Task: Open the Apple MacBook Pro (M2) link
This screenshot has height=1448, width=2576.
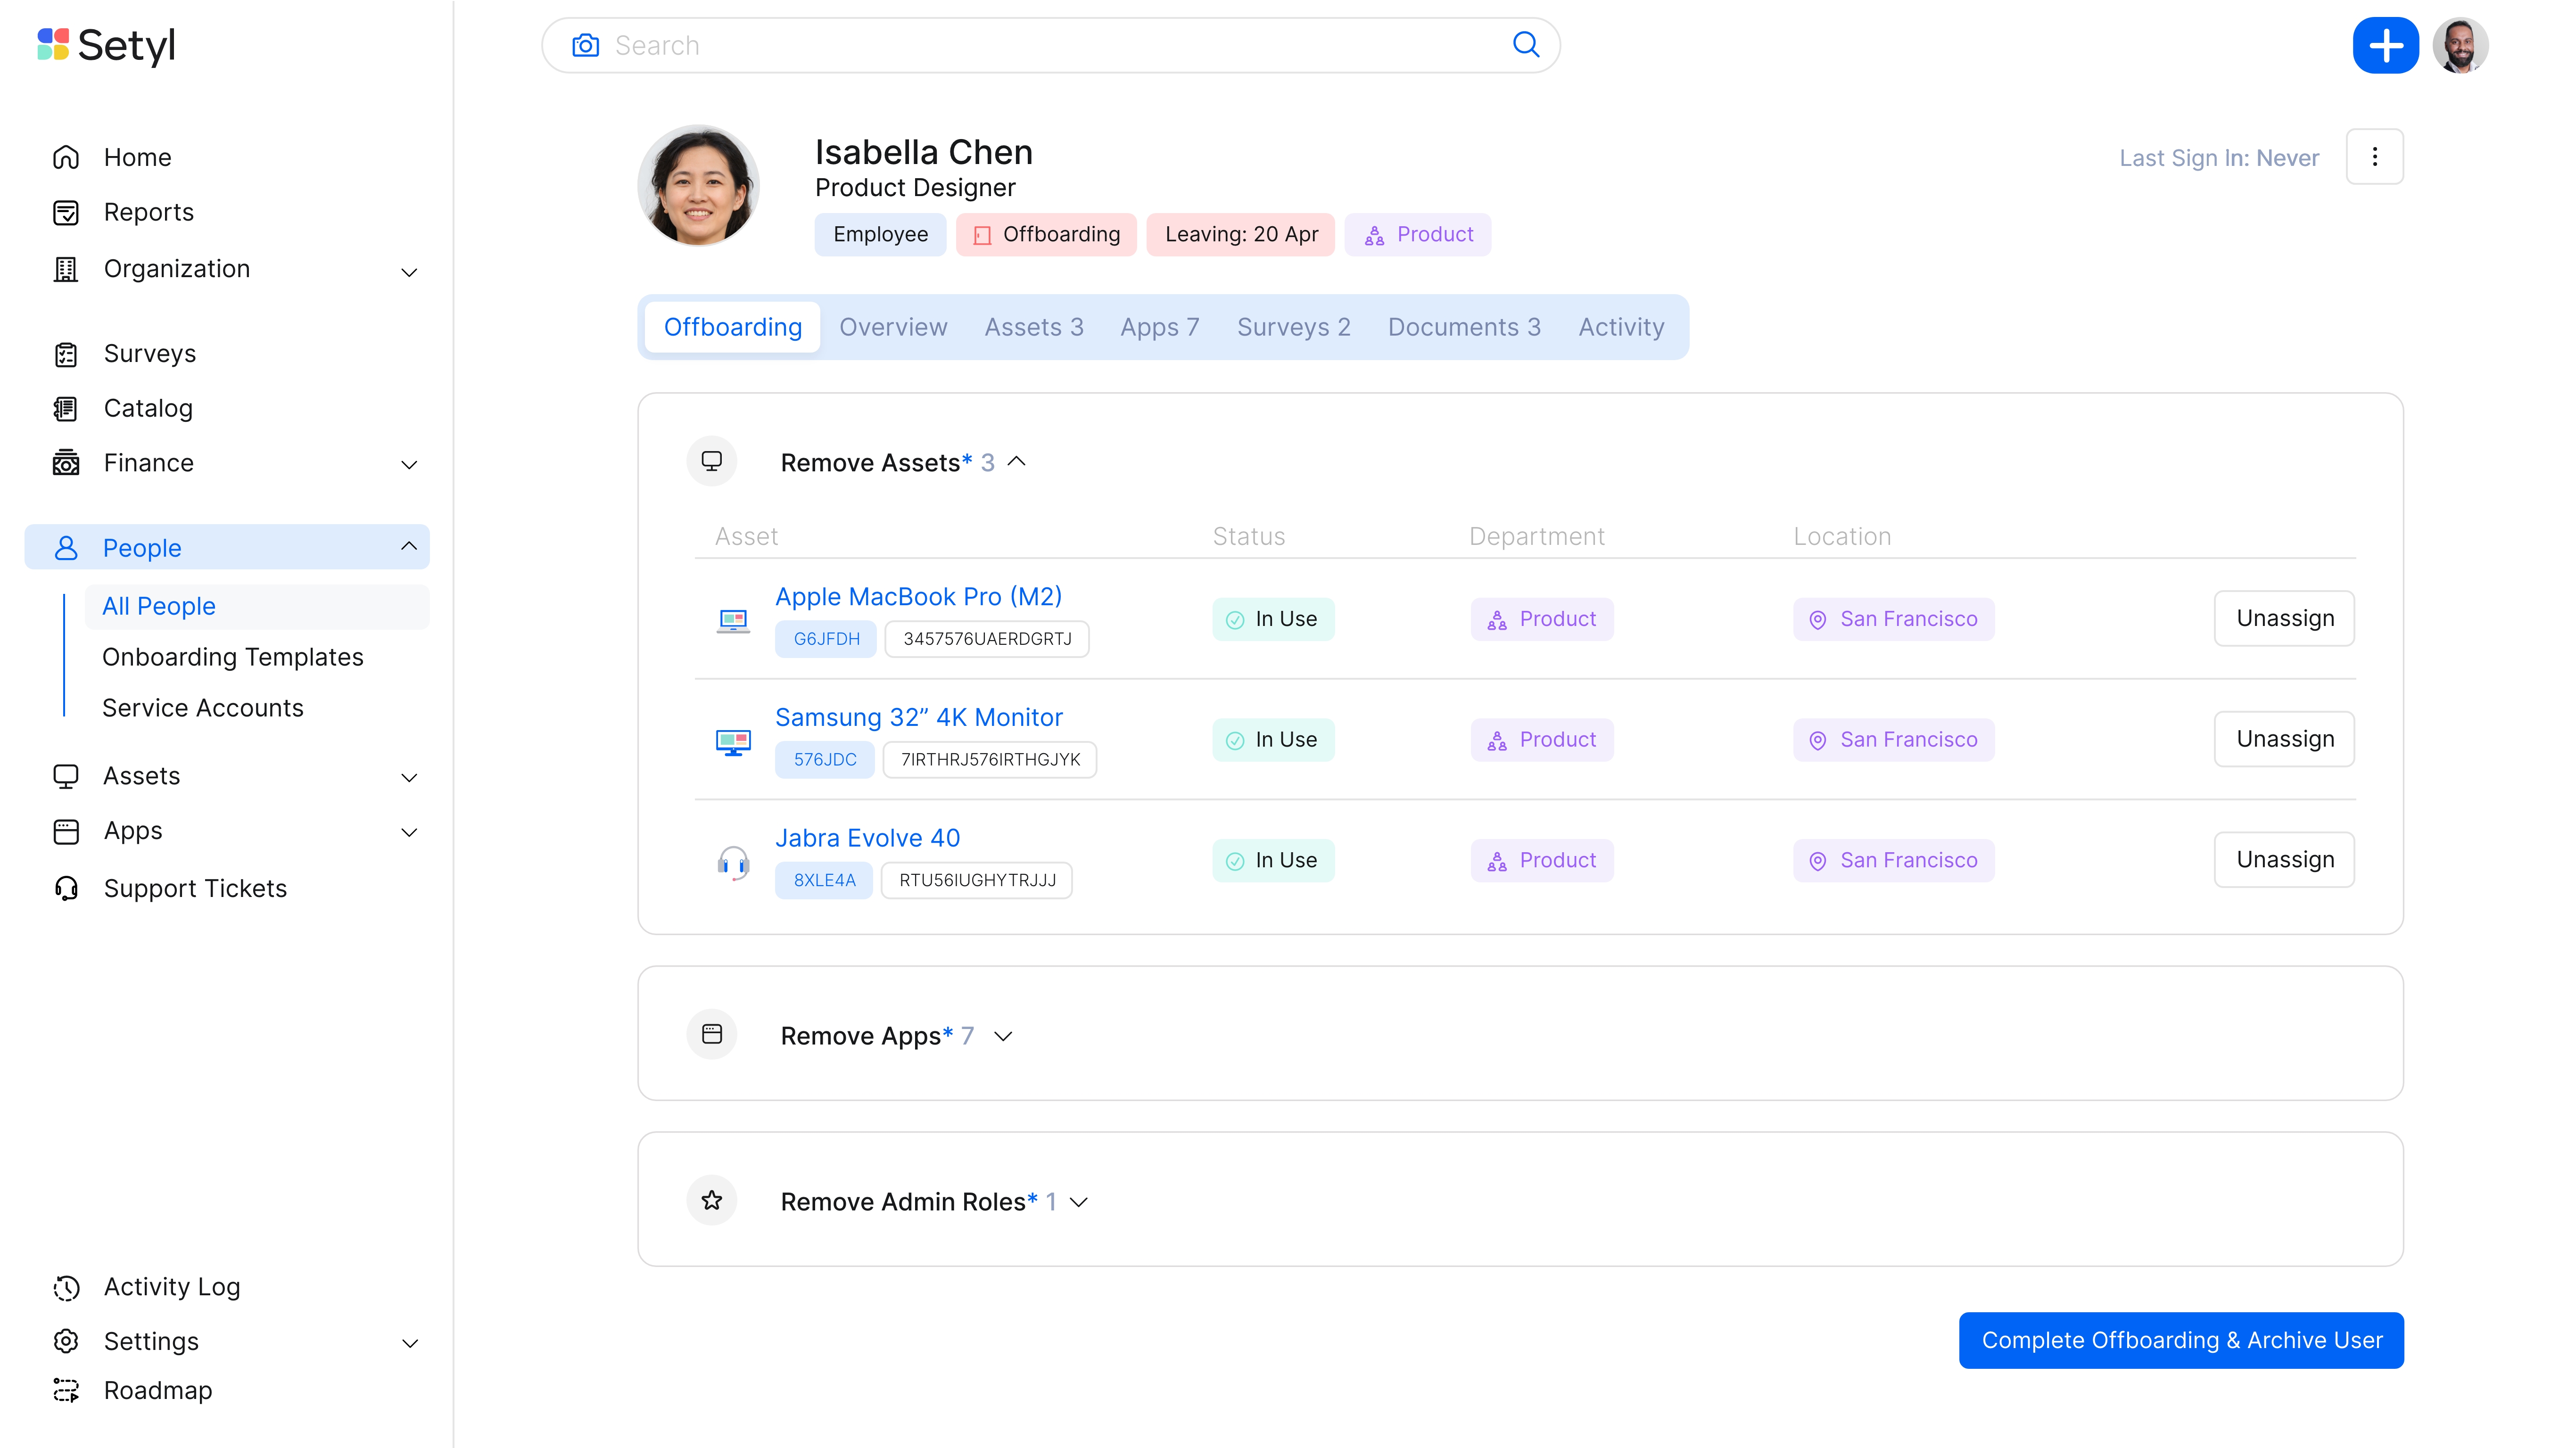Action: [918, 596]
